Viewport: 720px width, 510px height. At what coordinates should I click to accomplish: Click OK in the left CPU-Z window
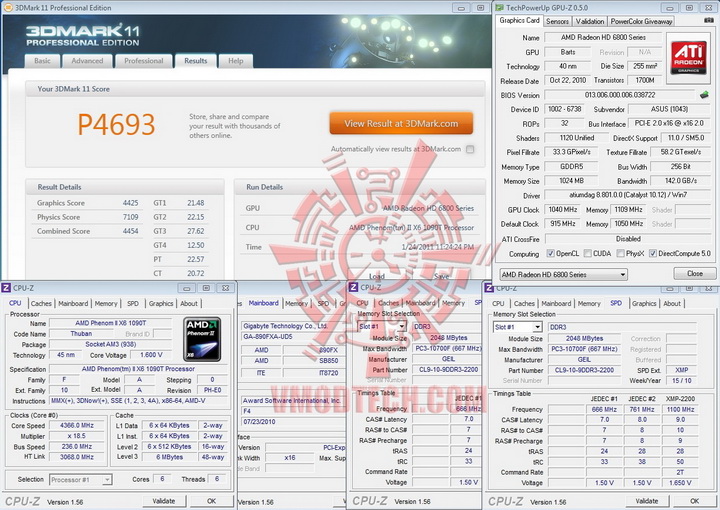[x=211, y=501]
